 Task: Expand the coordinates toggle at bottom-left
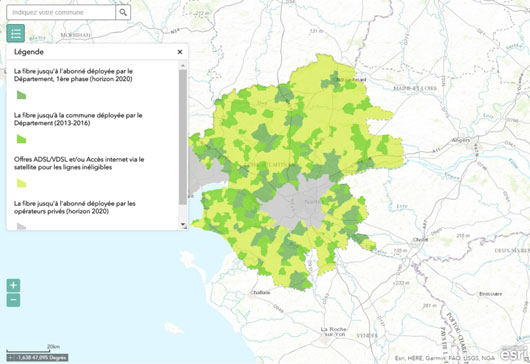tap(11, 358)
